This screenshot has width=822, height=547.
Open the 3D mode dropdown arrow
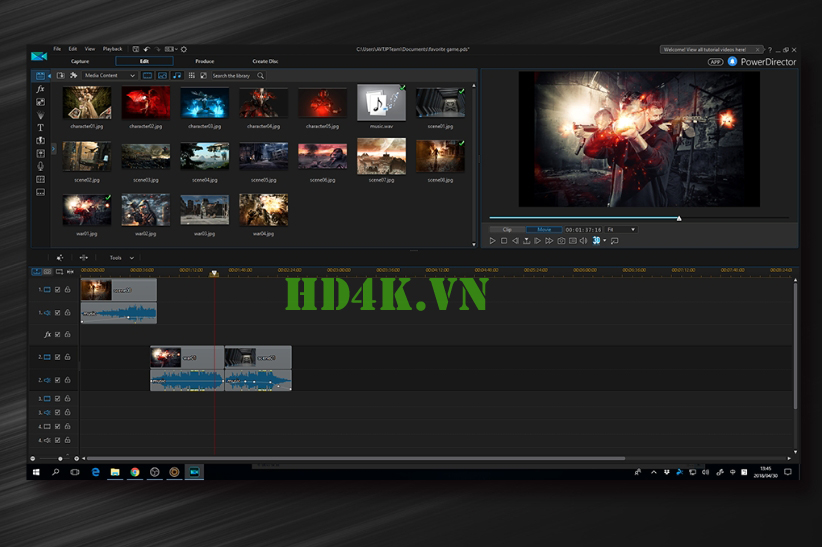(604, 241)
